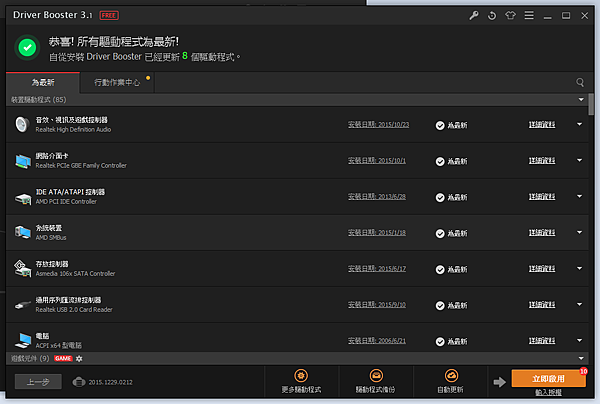Click the install date 2015/9/10

pyautogui.click(x=377, y=305)
